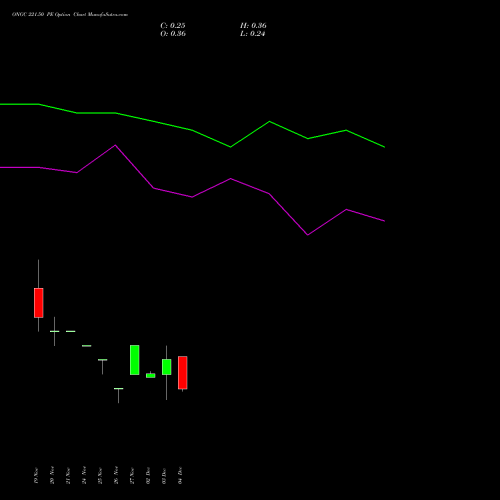500x500 pixels.
Task: Select the 21 Nov date label
Action: pos(68,475)
